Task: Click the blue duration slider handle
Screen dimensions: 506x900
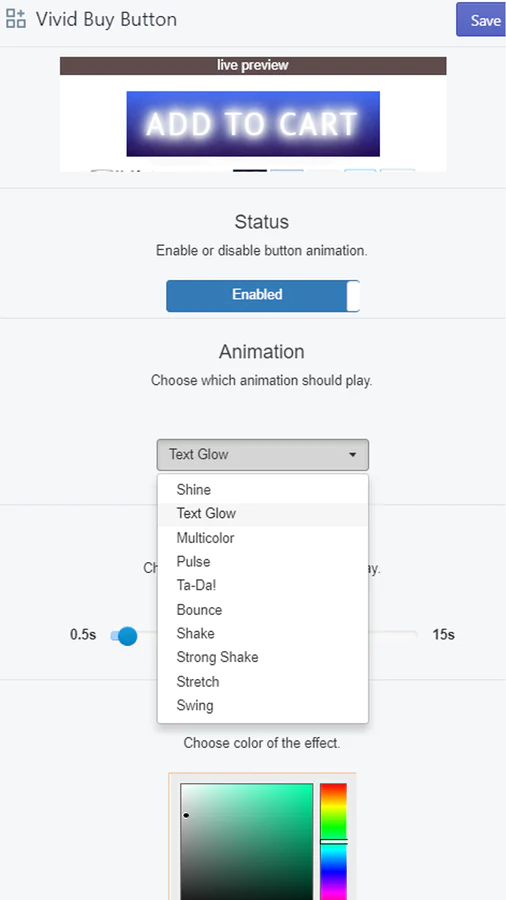Action: 127,635
